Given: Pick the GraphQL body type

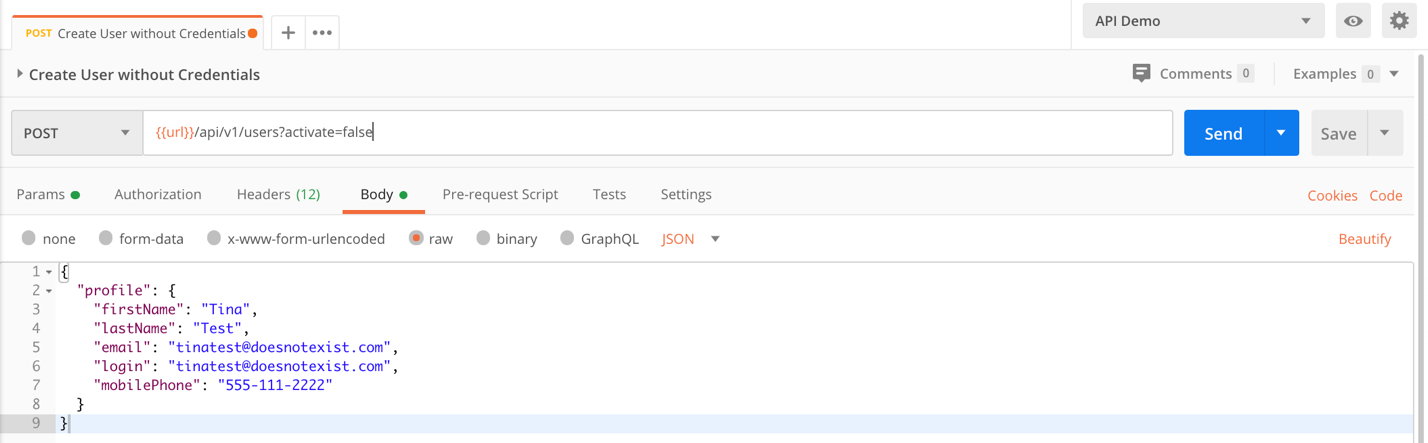Looking at the screenshot, I should tap(567, 238).
